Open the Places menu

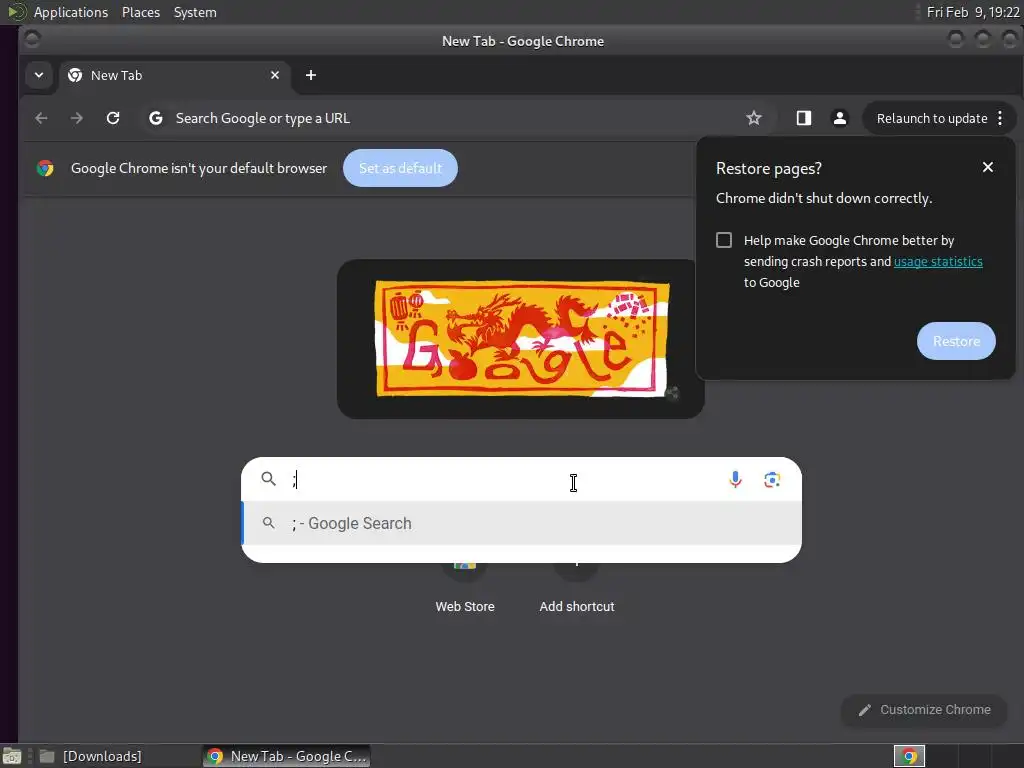coord(140,12)
